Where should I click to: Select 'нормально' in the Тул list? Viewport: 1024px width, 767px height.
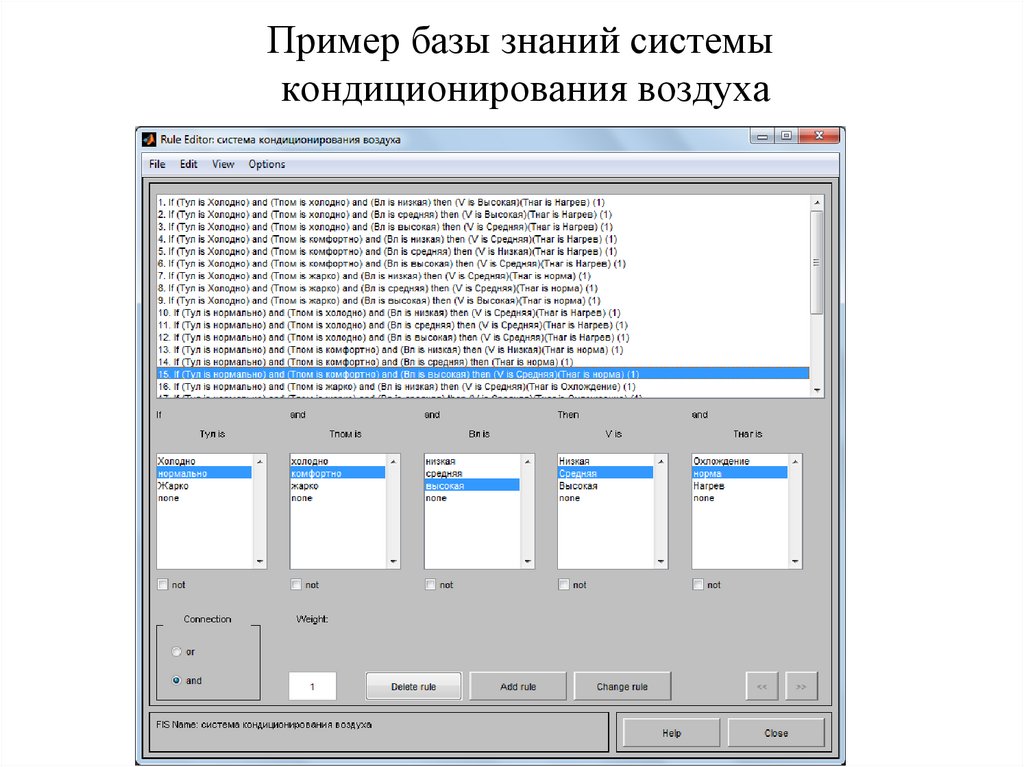pos(204,474)
